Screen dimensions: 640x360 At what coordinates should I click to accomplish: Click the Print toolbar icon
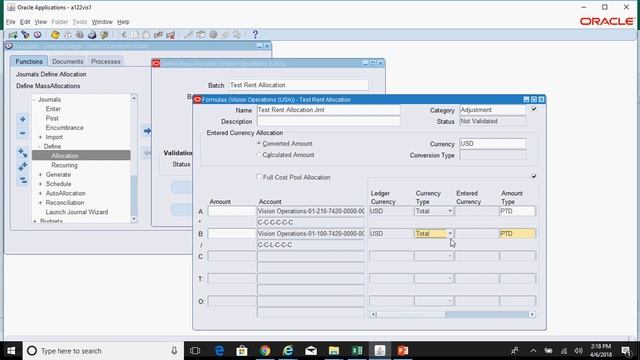point(92,35)
